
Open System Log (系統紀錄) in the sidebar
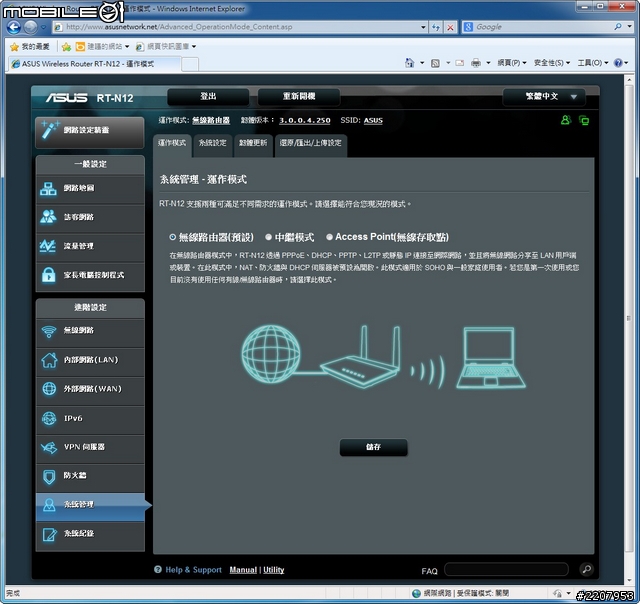[x=90, y=535]
